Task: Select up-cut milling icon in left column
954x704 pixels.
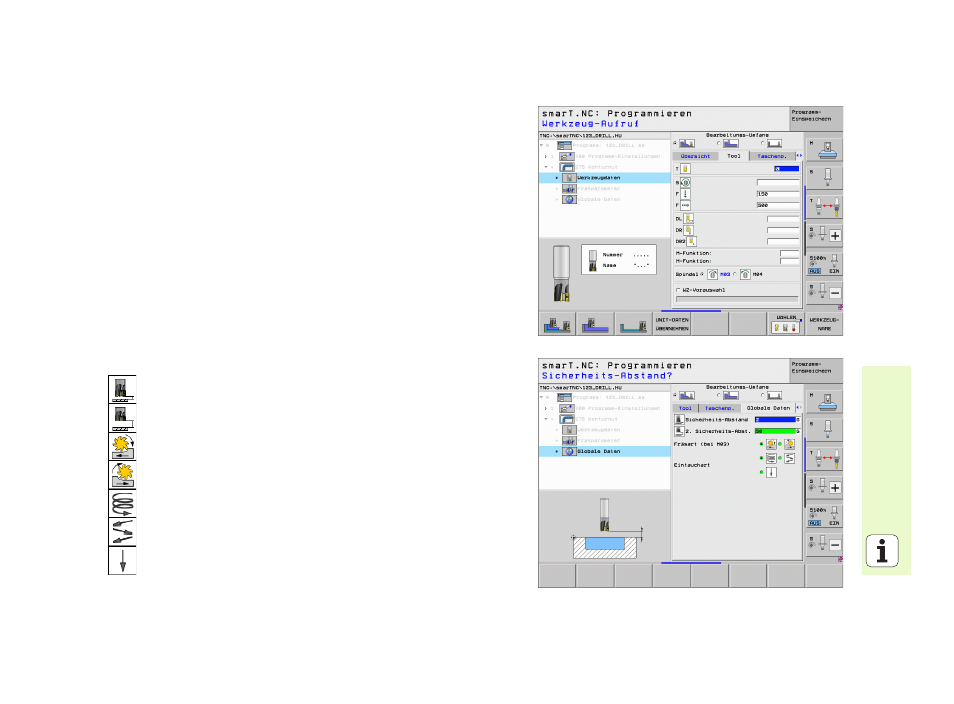Action: (x=122, y=475)
